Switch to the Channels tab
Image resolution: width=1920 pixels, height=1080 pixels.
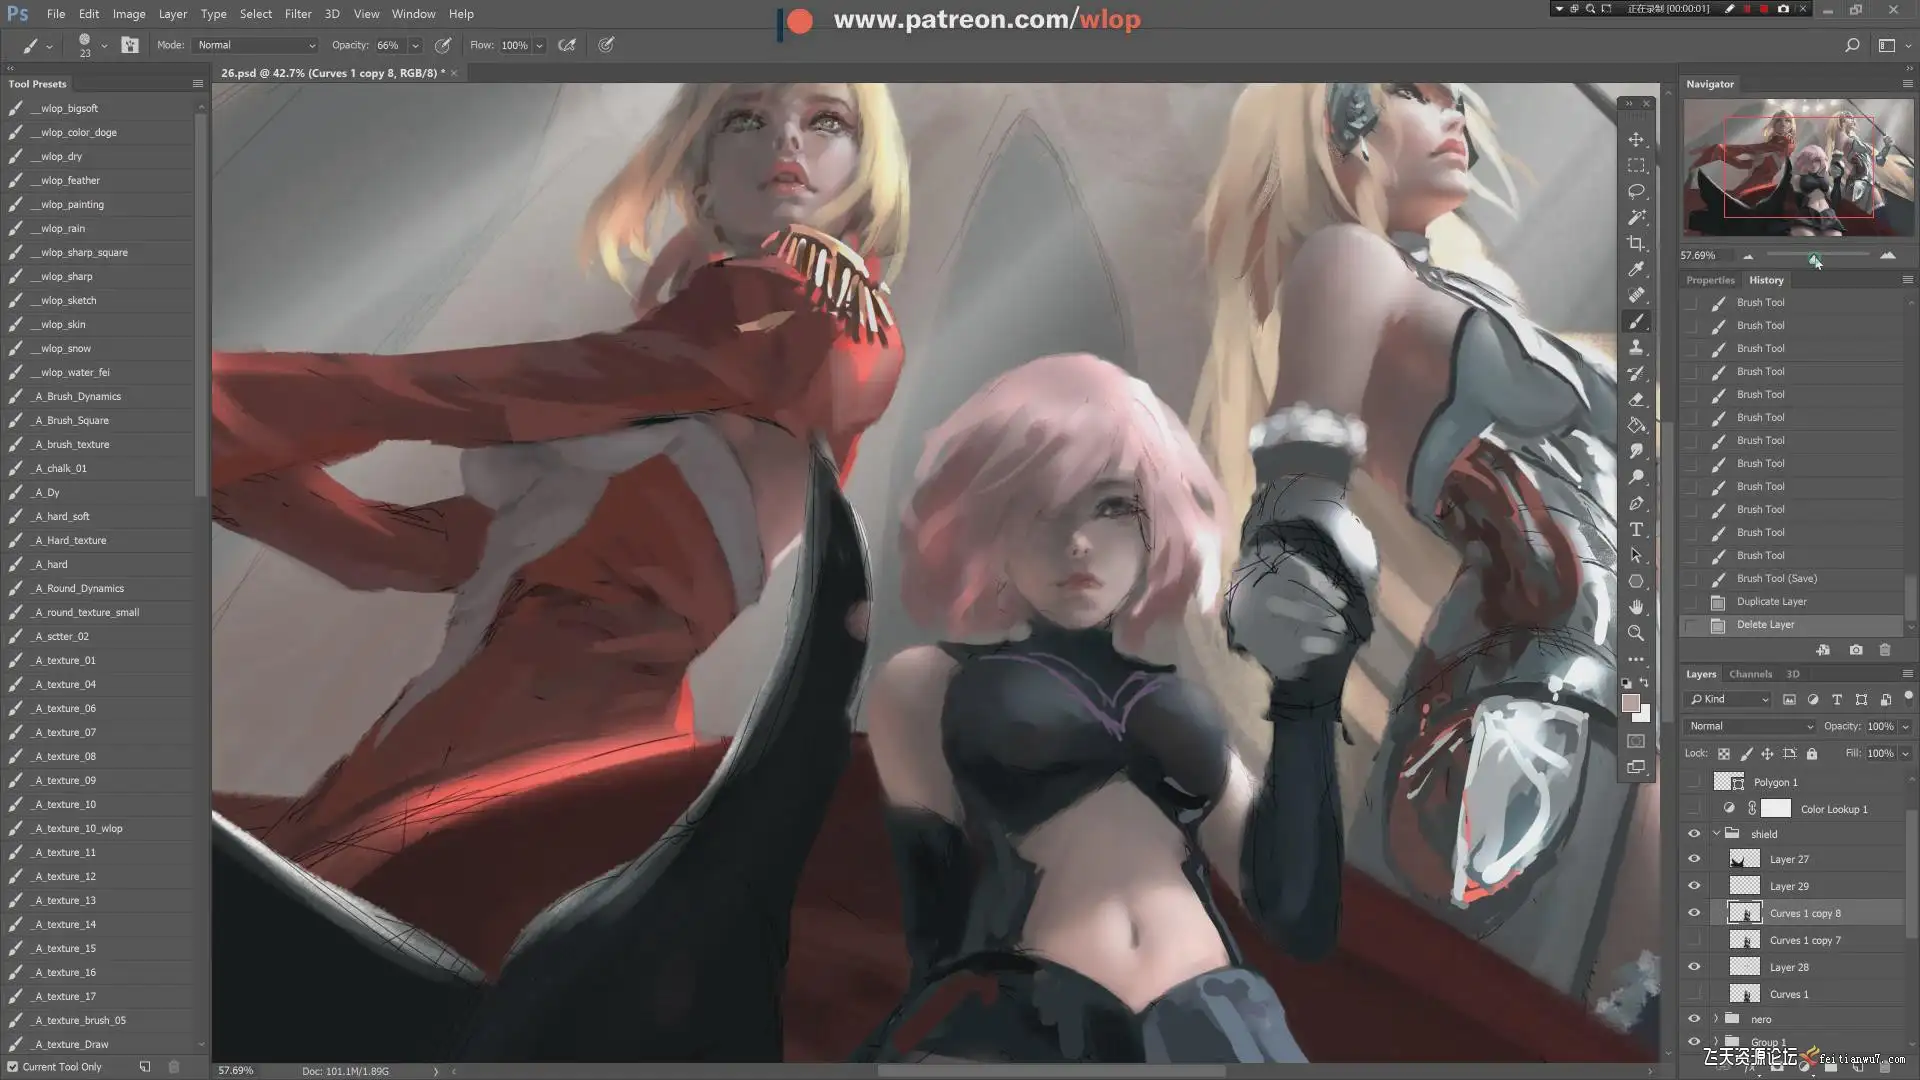click(1750, 674)
